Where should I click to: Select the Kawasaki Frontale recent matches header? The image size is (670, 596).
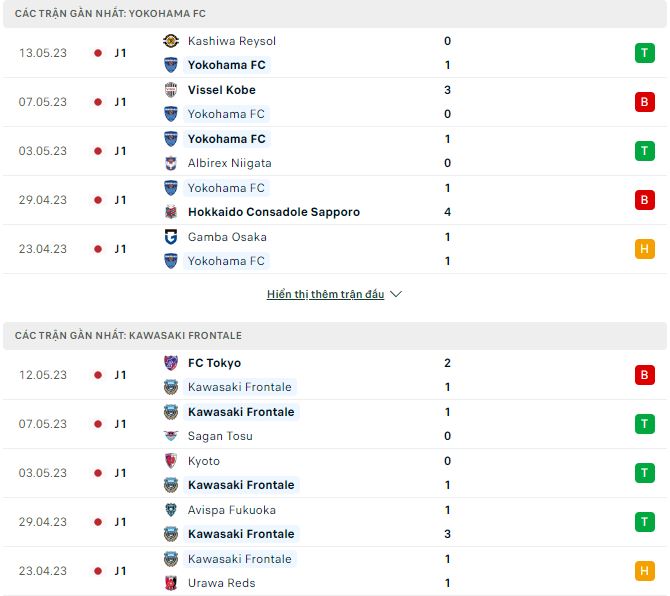click(127, 336)
